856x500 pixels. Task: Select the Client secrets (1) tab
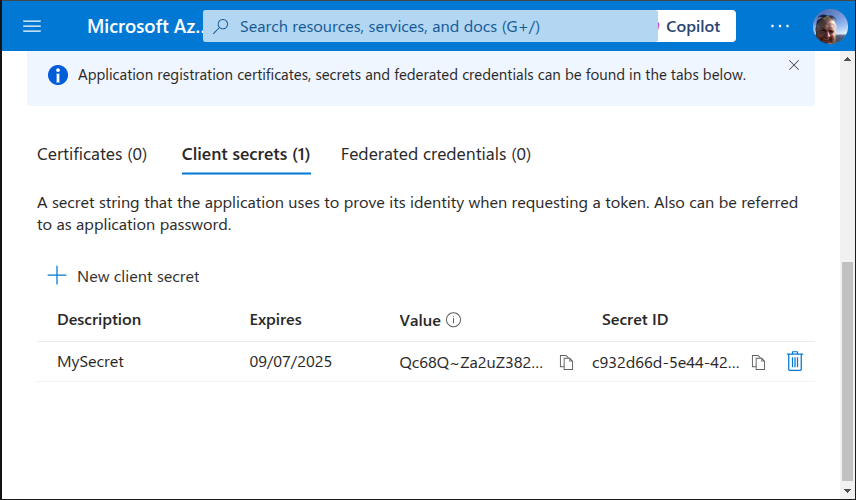click(x=246, y=154)
